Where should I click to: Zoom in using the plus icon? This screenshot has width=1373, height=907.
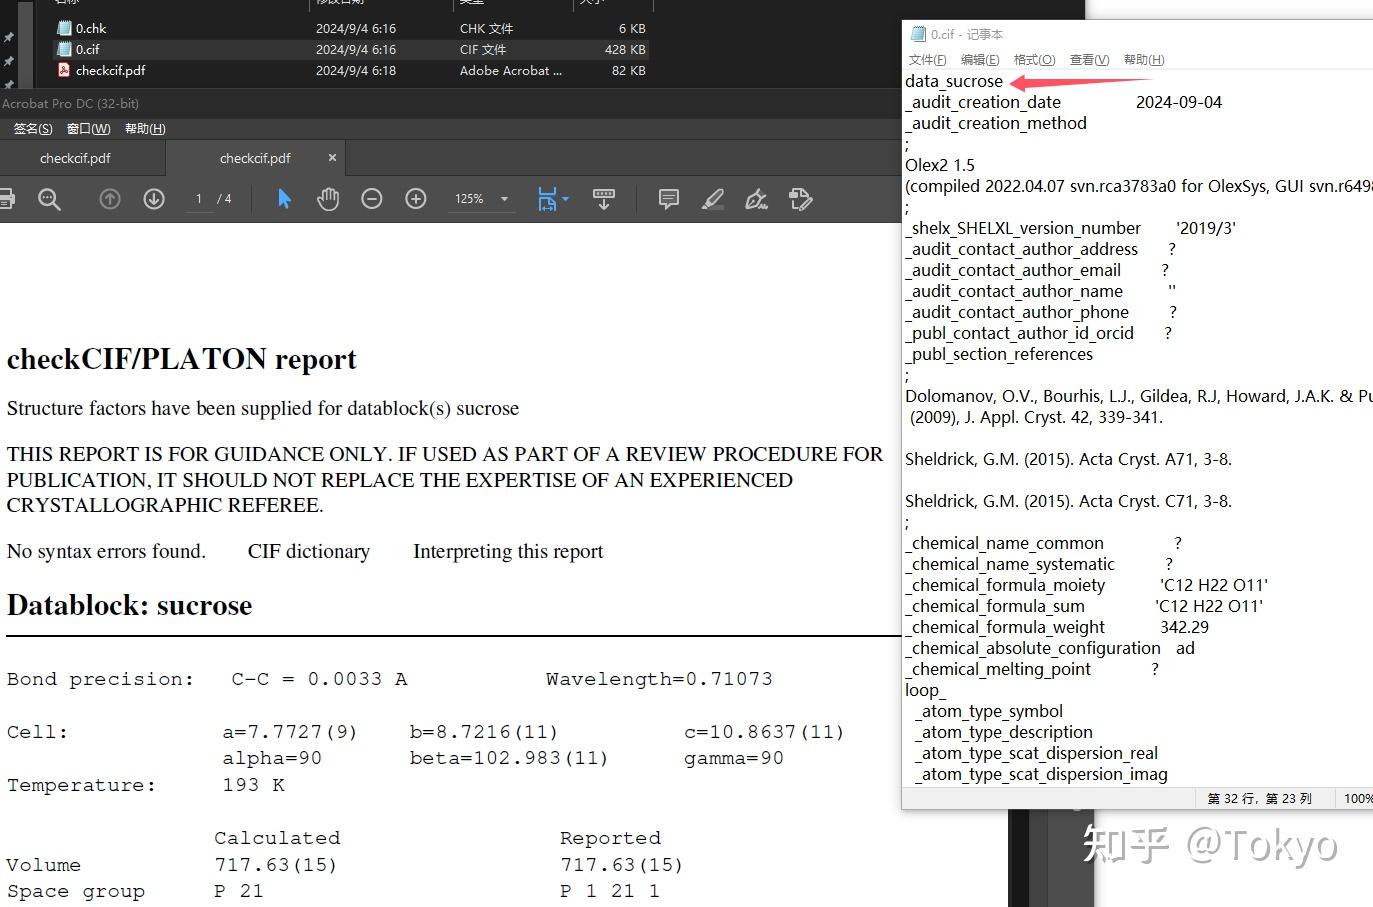click(x=415, y=199)
